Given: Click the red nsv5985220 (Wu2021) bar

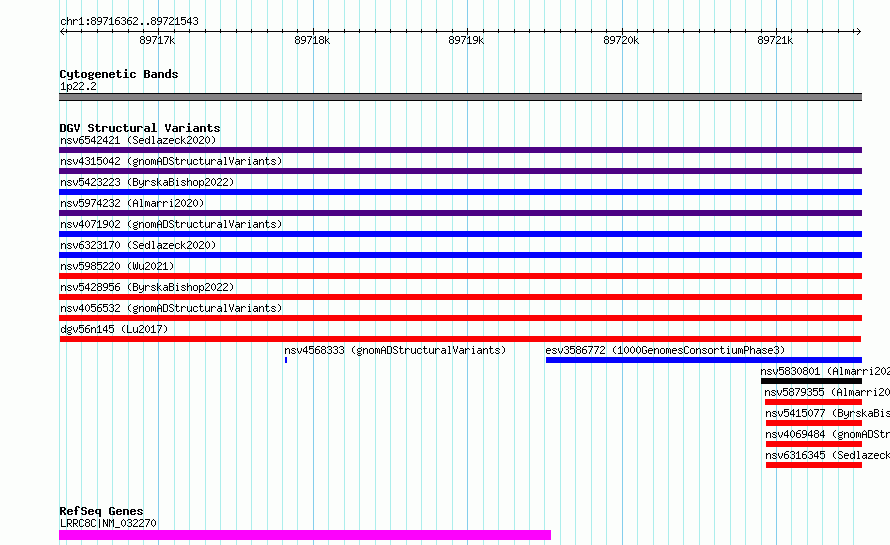Looking at the screenshot, I should [460, 276].
